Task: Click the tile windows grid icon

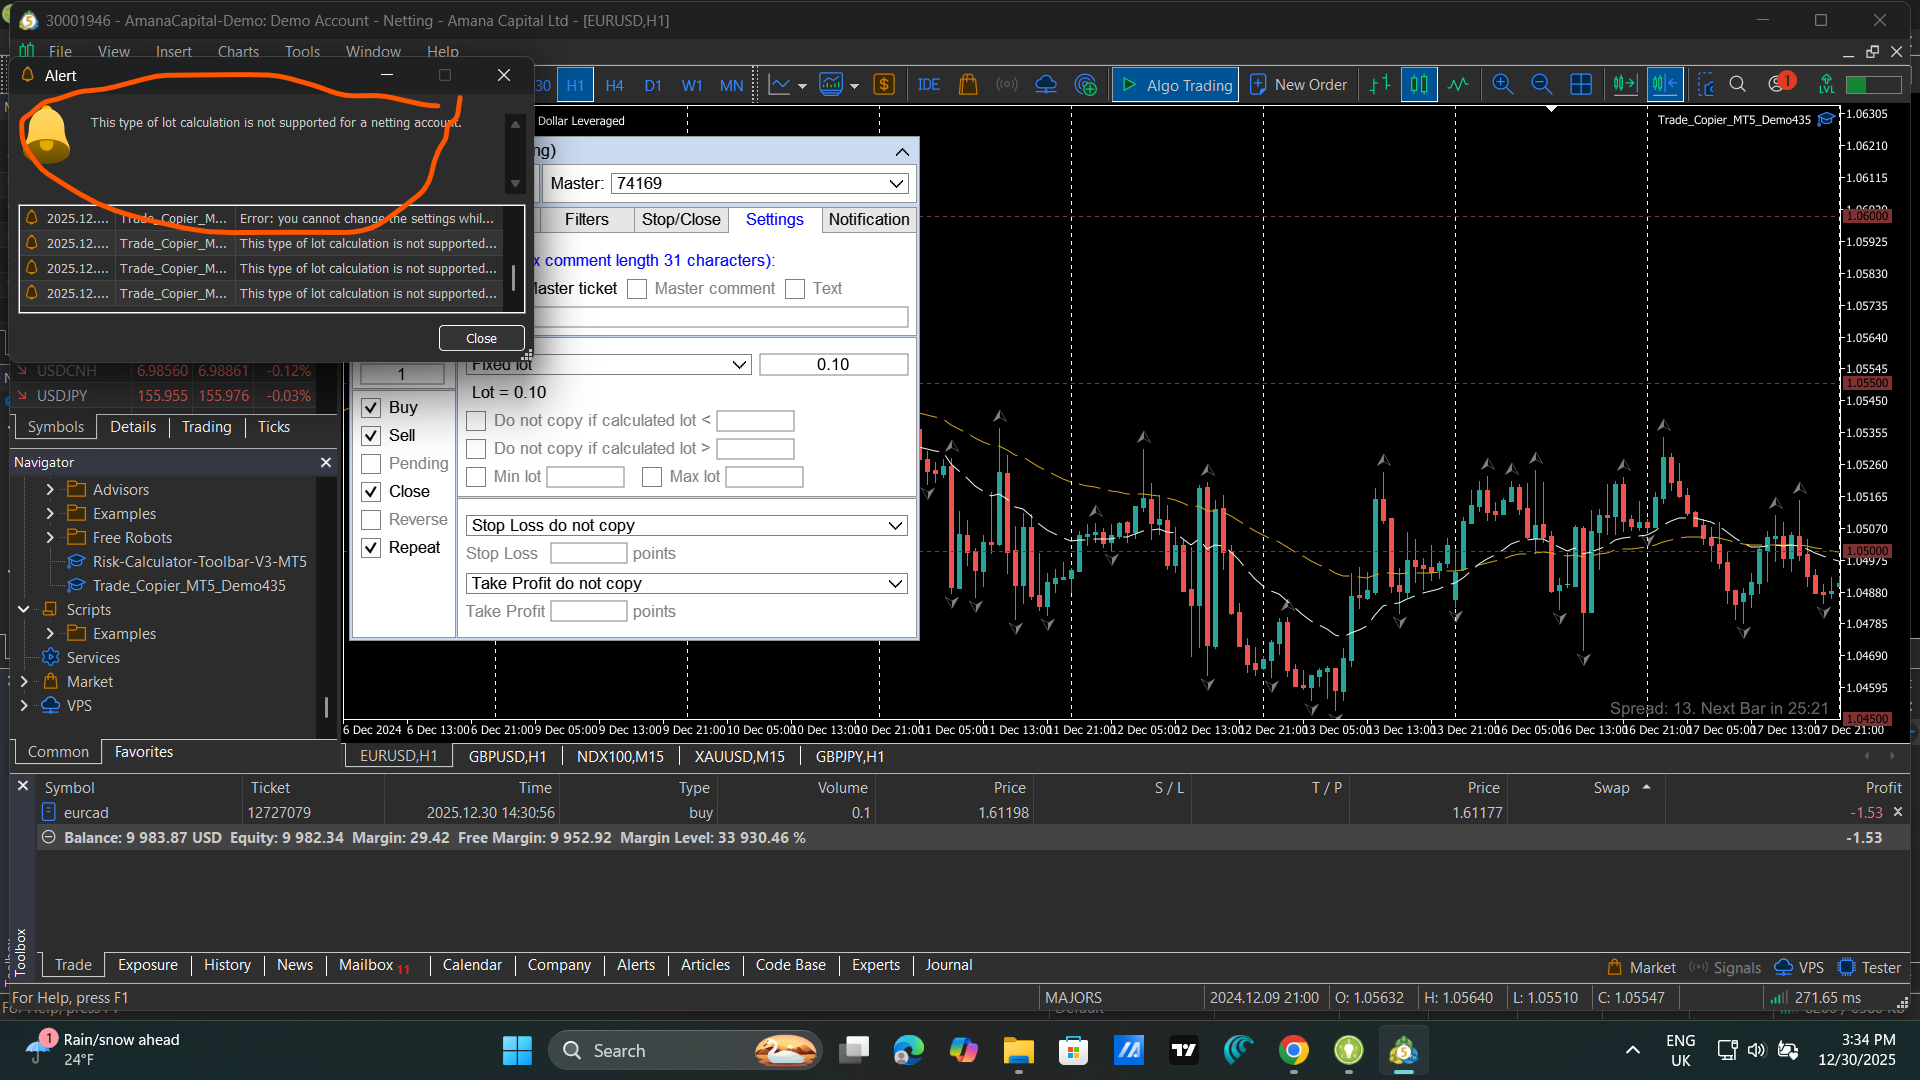Action: [x=1581, y=85]
